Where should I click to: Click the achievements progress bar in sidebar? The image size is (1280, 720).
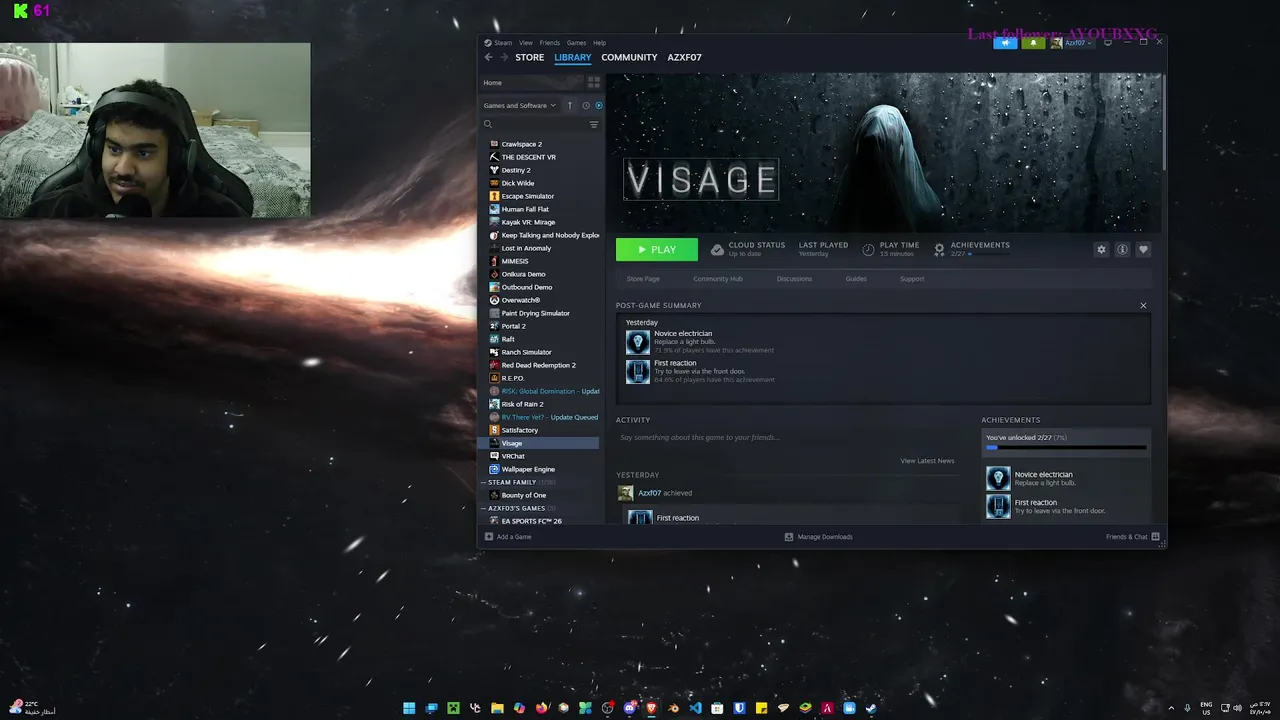click(1066, 448)
